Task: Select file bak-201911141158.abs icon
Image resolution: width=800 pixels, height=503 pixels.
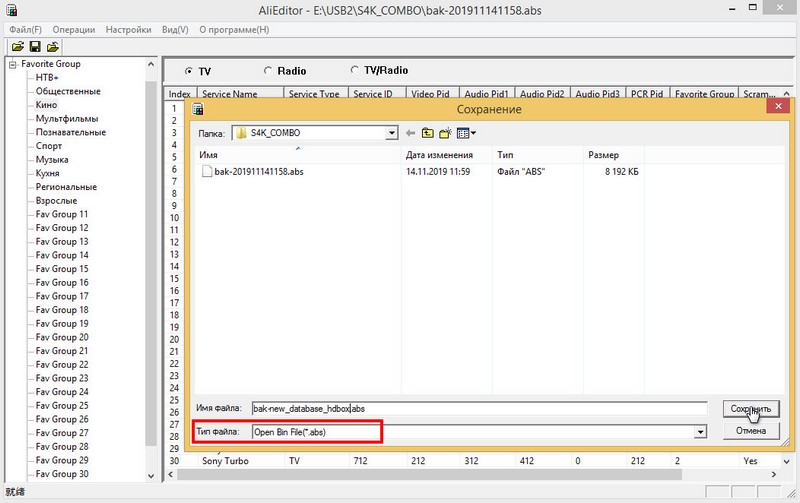Action: point(207,171)
